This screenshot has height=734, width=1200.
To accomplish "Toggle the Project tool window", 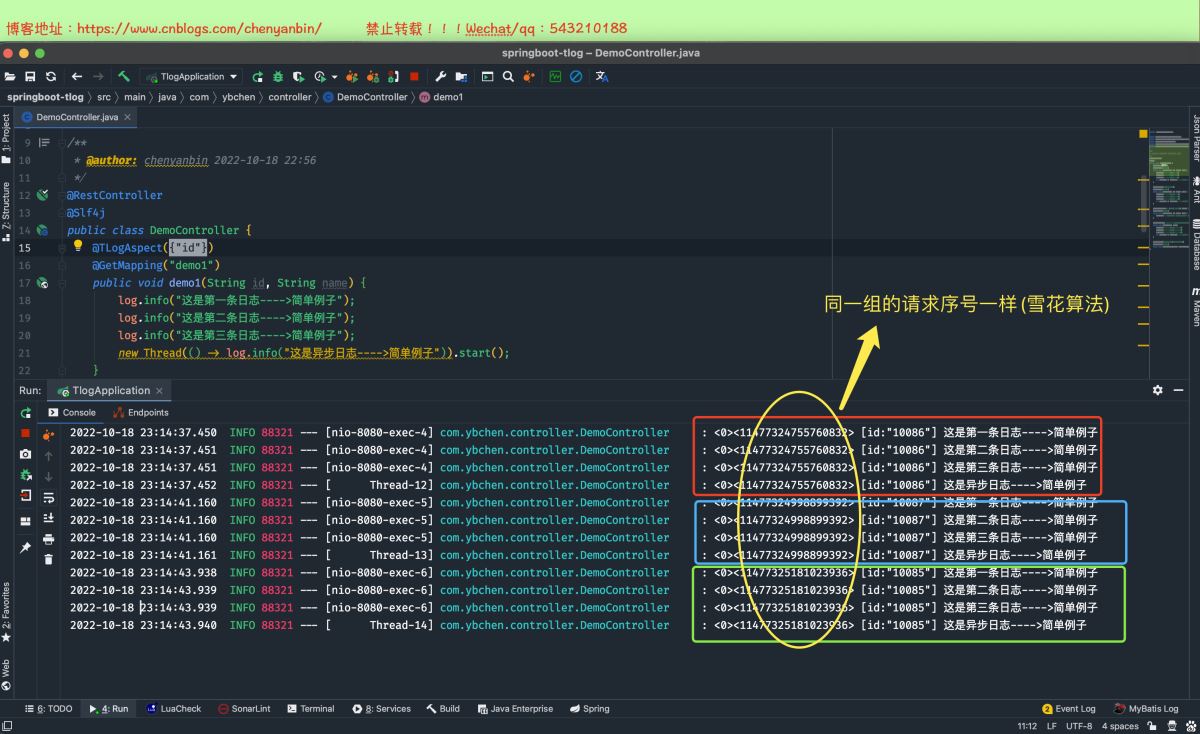I will pyautogui.click(x=6, y=138).
